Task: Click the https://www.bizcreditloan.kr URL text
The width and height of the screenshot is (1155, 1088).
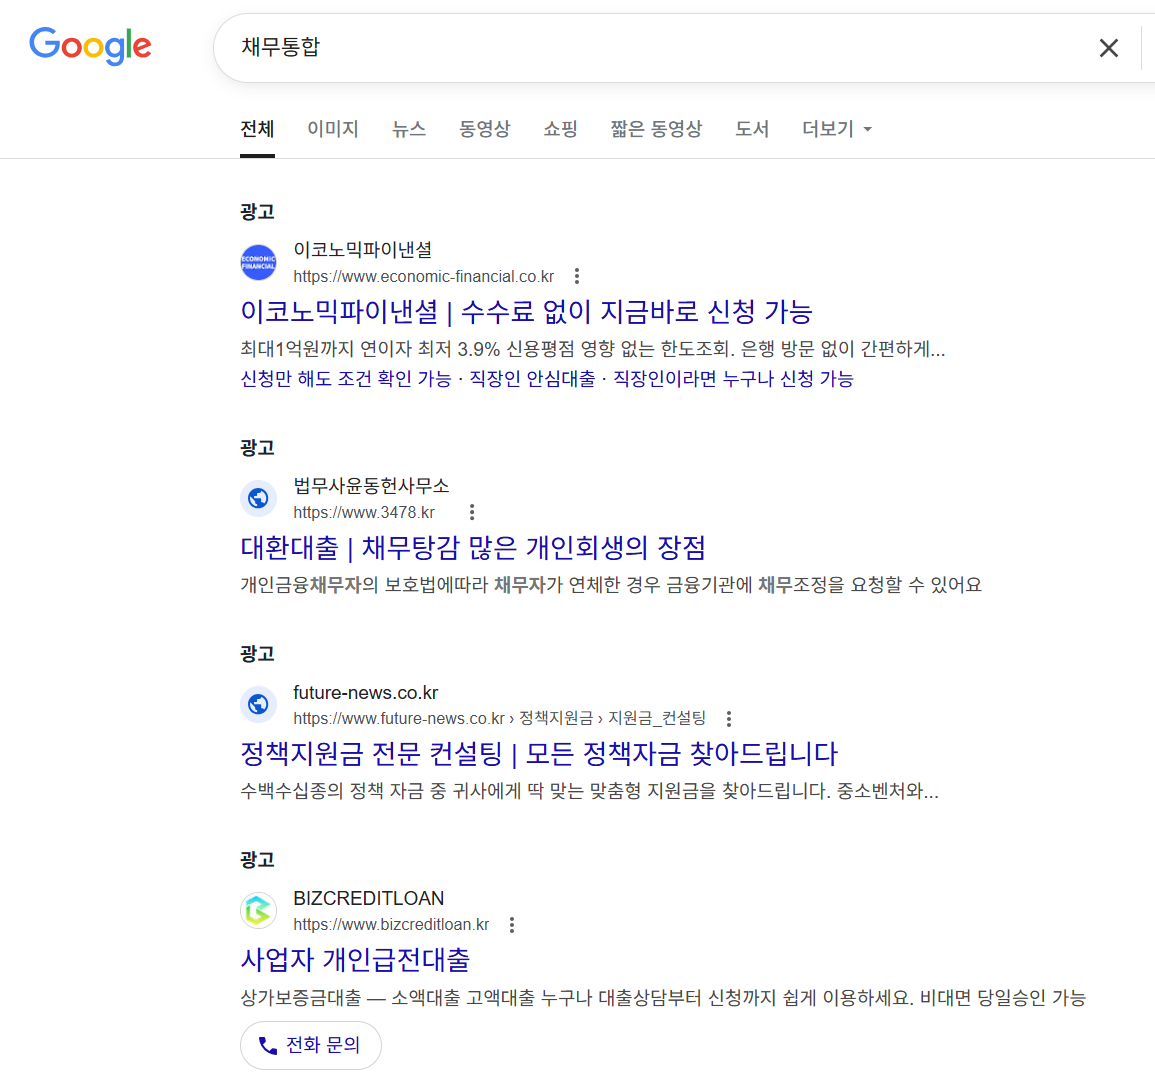Action: pos(391,924)
